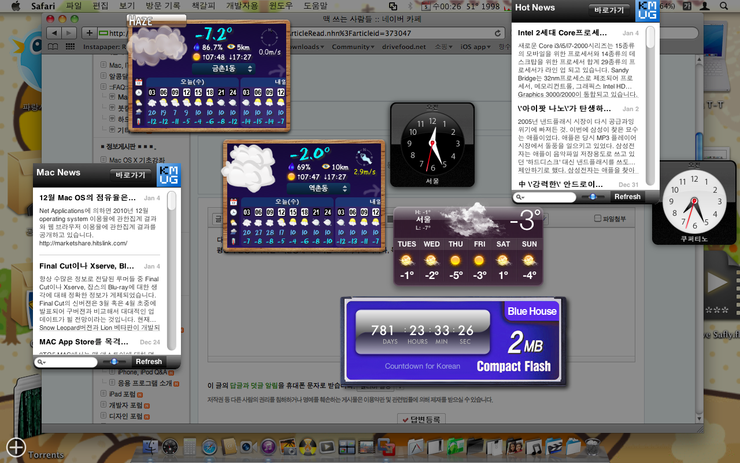Open the yellow Burn app in Dock
This screenshot has width=740, height=463.
pyautogui.click(x=307, y=446)
